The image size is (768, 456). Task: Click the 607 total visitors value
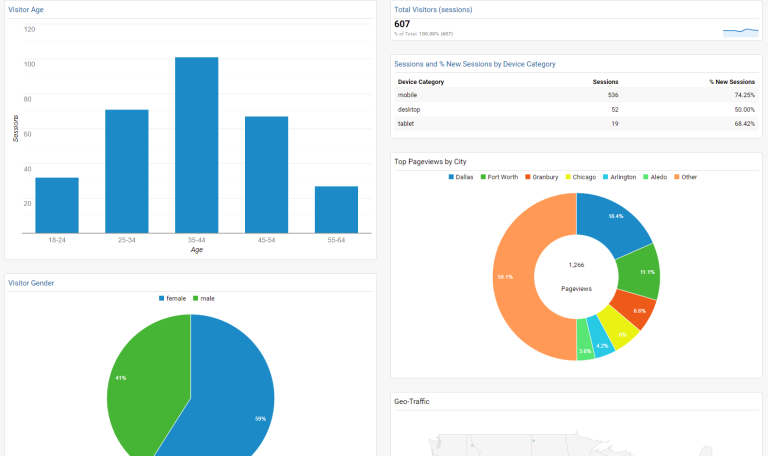[x=402, y=24]
